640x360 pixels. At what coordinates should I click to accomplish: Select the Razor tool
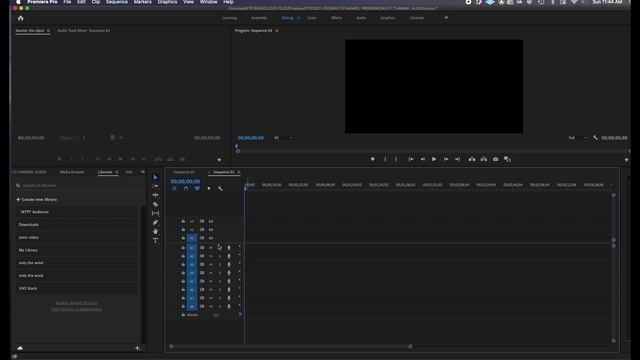point(155,204)
